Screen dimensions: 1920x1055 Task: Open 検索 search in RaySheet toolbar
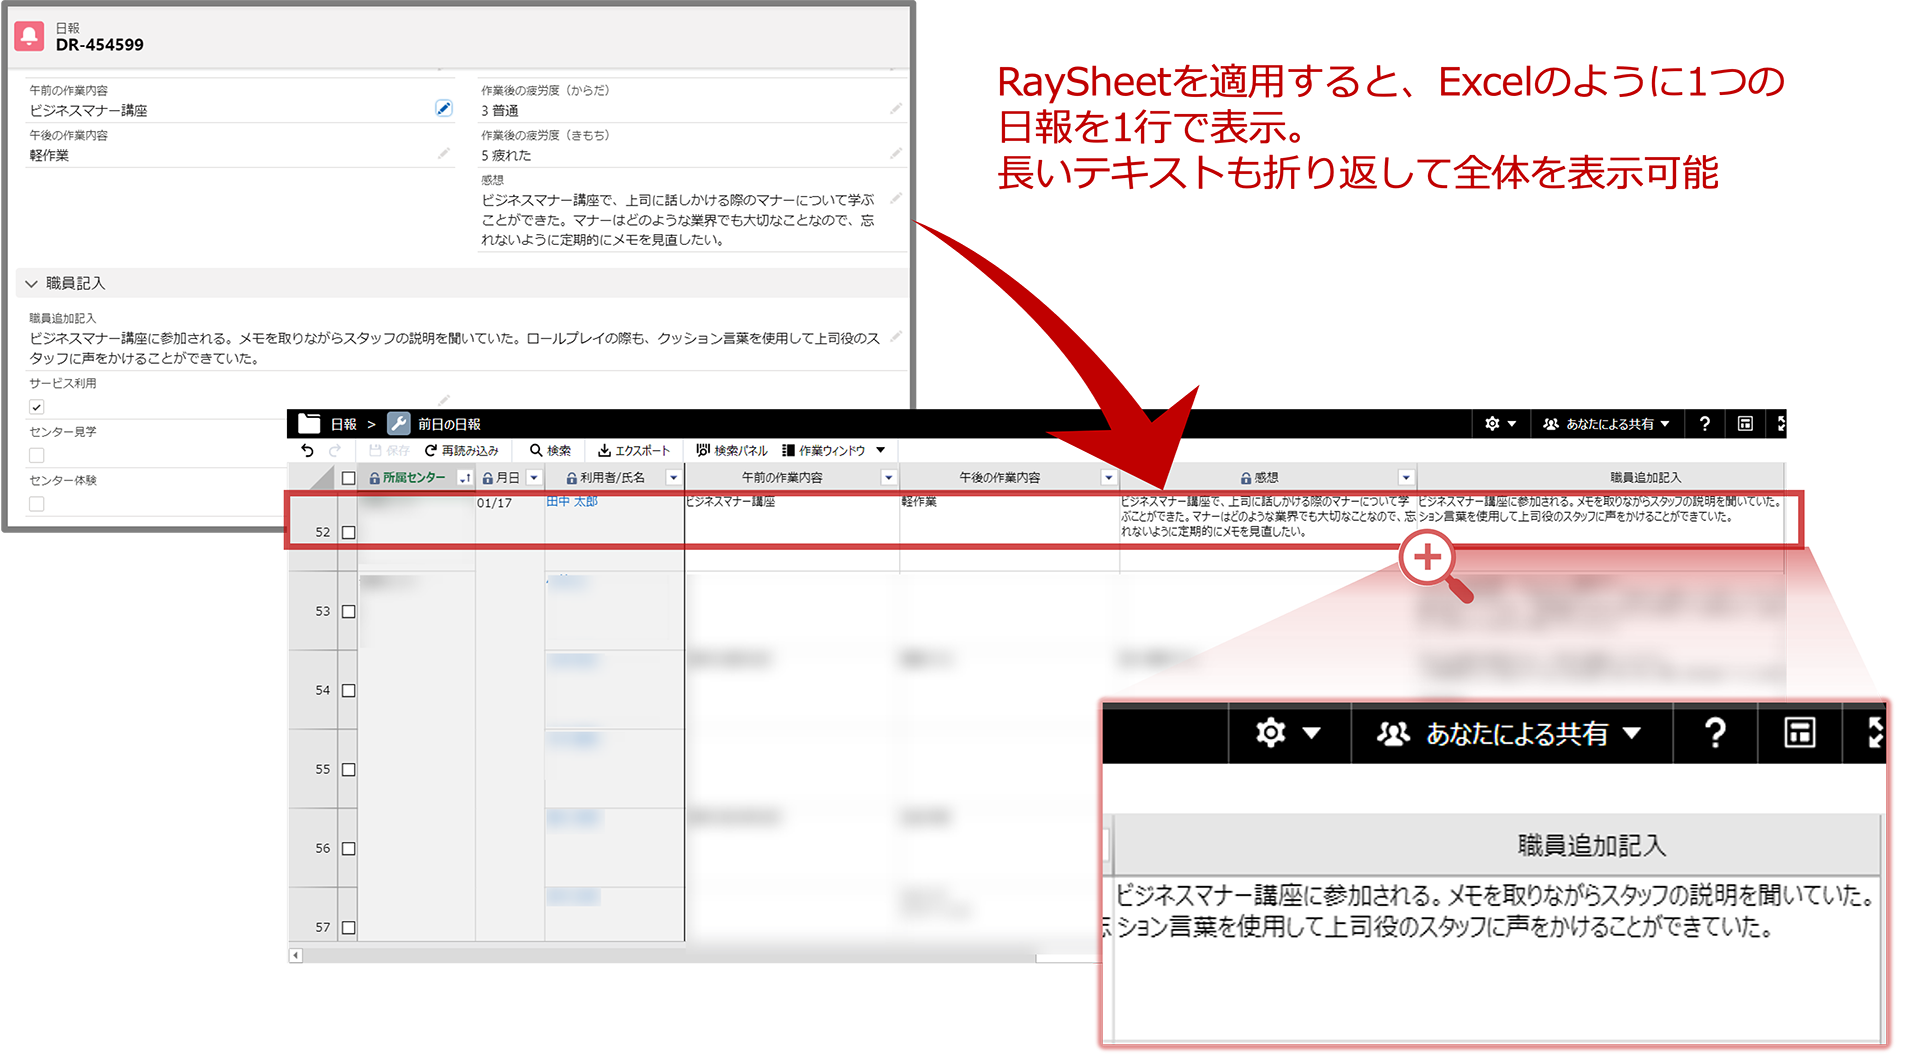tap(551, 451)
